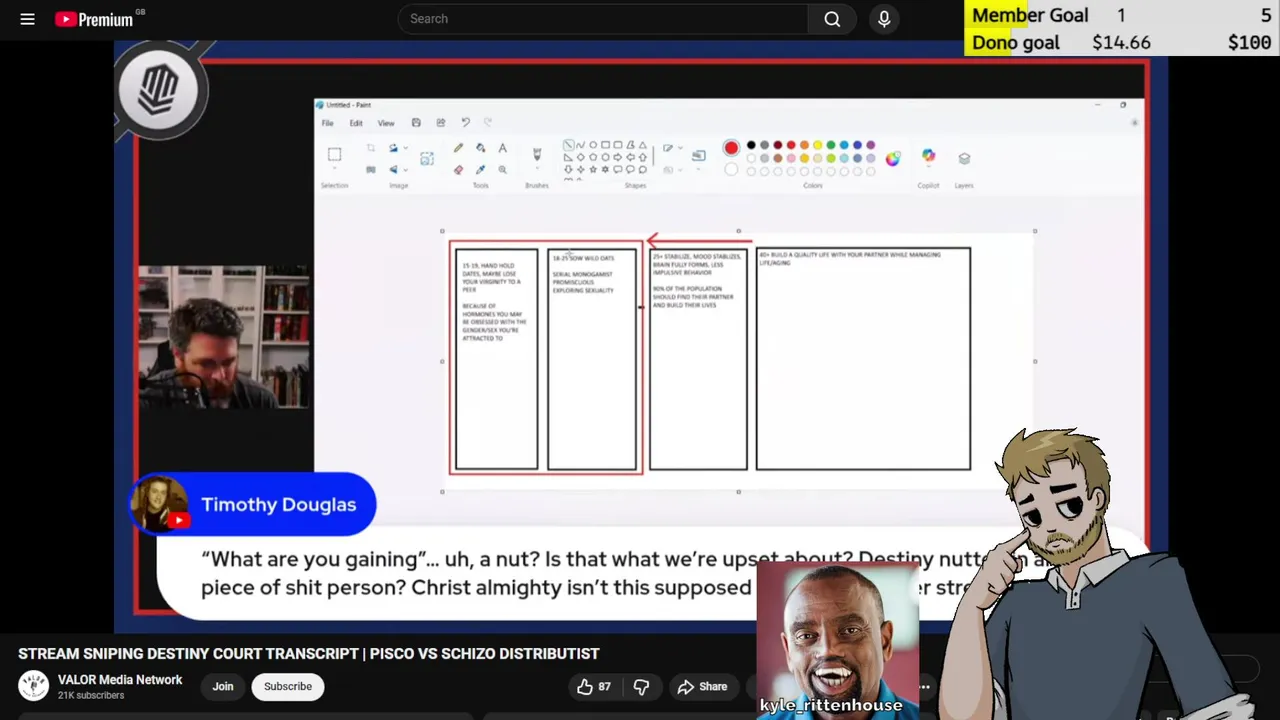Pick the Oval shape
The width and height of the screenshot is (1280, 720).
(x=593, y=145)
